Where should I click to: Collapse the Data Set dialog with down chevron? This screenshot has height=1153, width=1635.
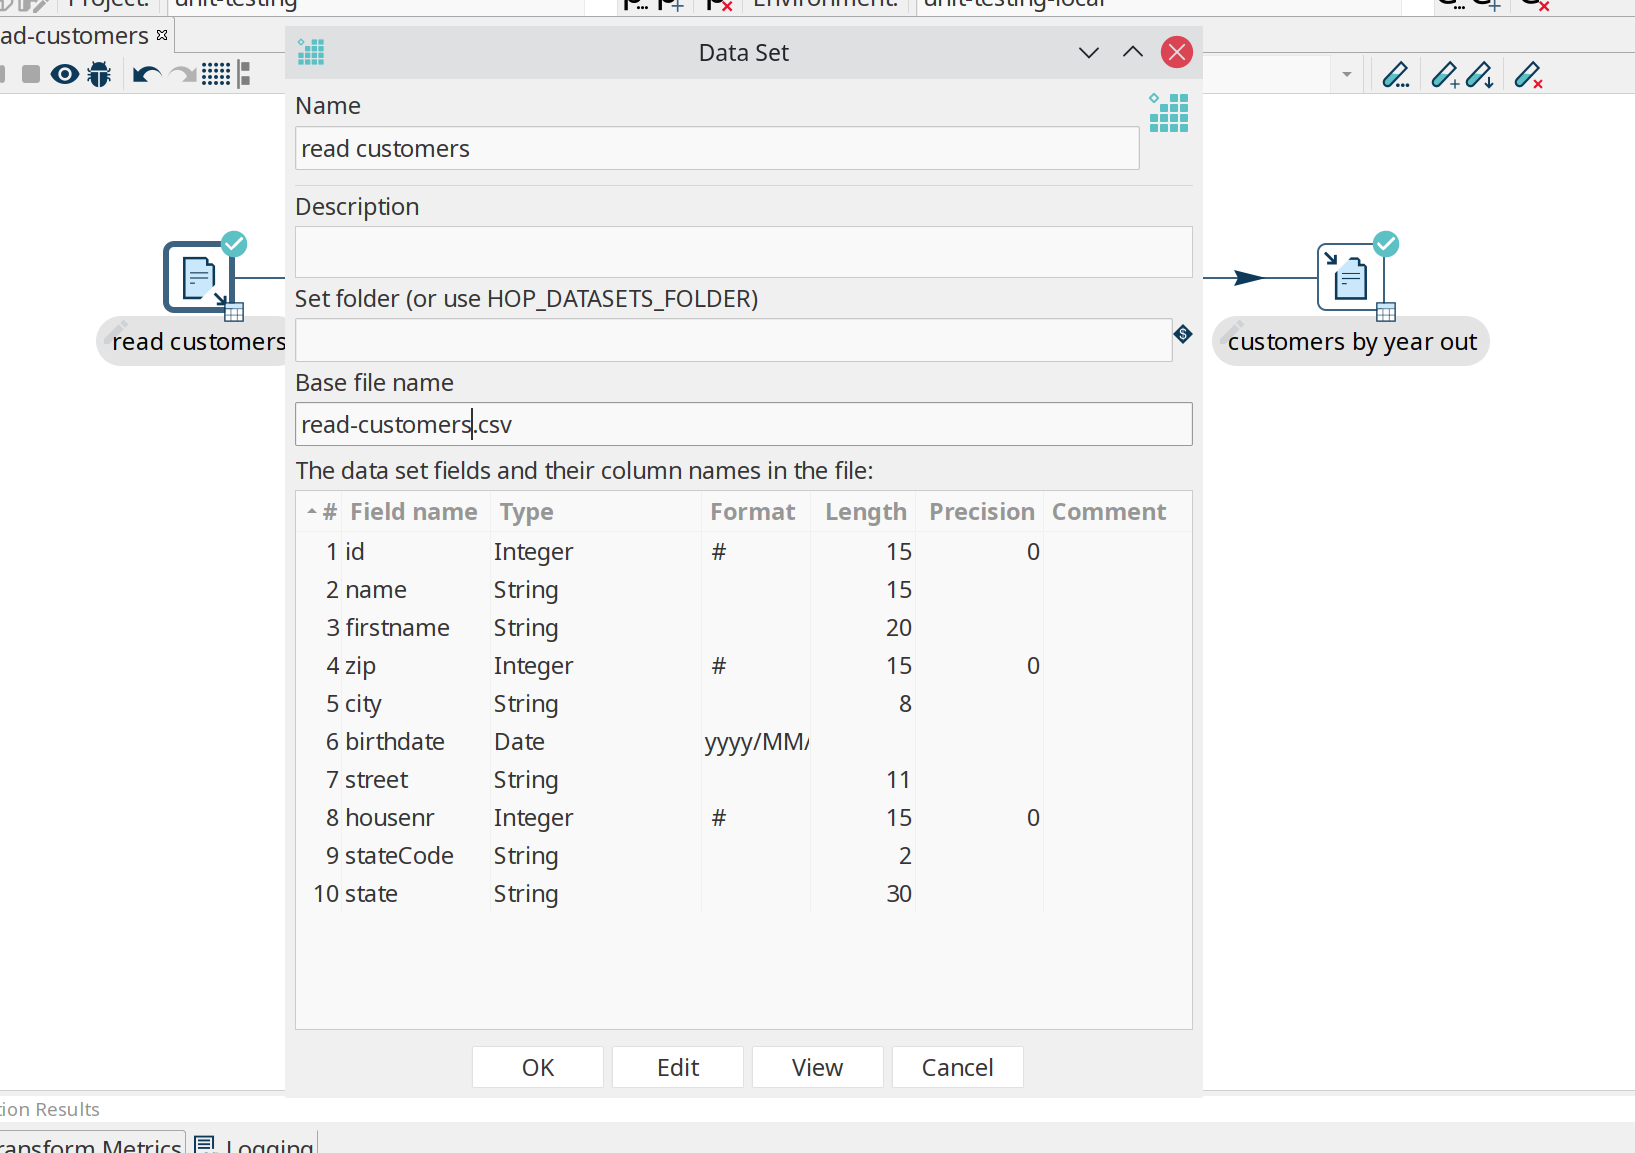(1089, 53)
